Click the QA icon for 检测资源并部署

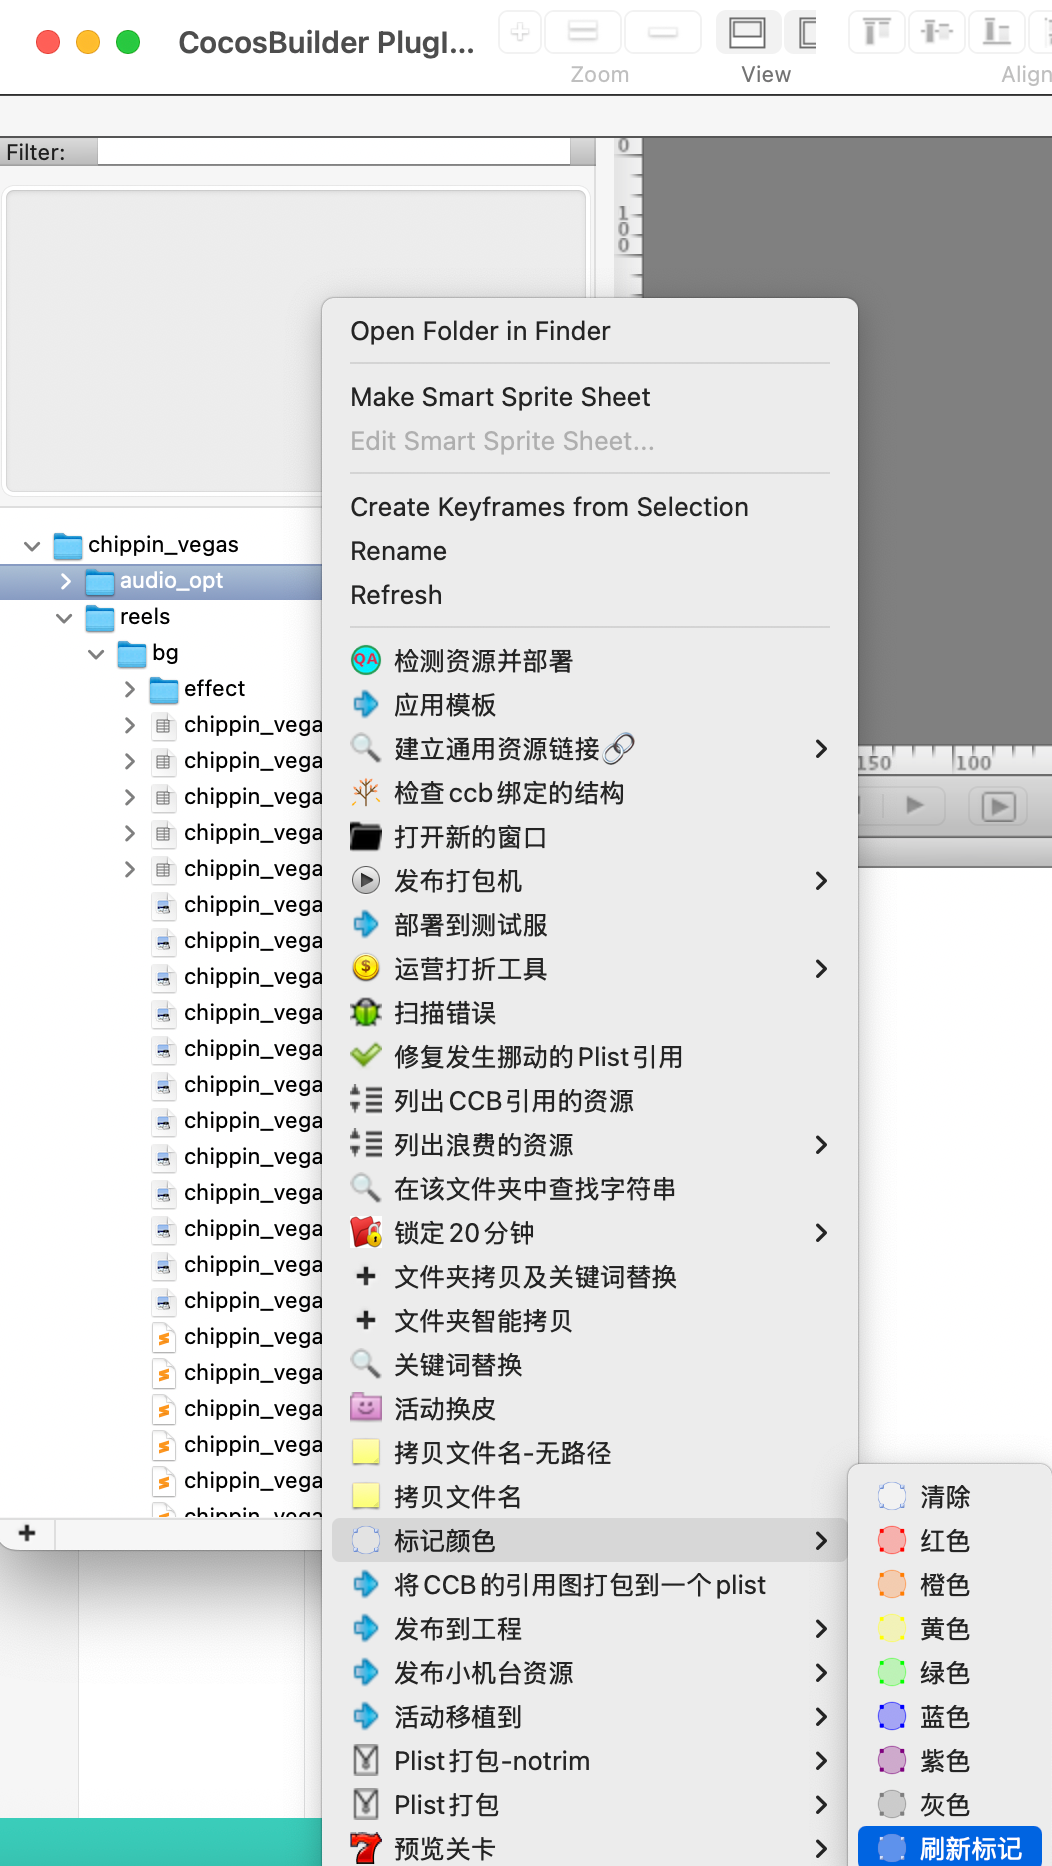pos(366,660)
